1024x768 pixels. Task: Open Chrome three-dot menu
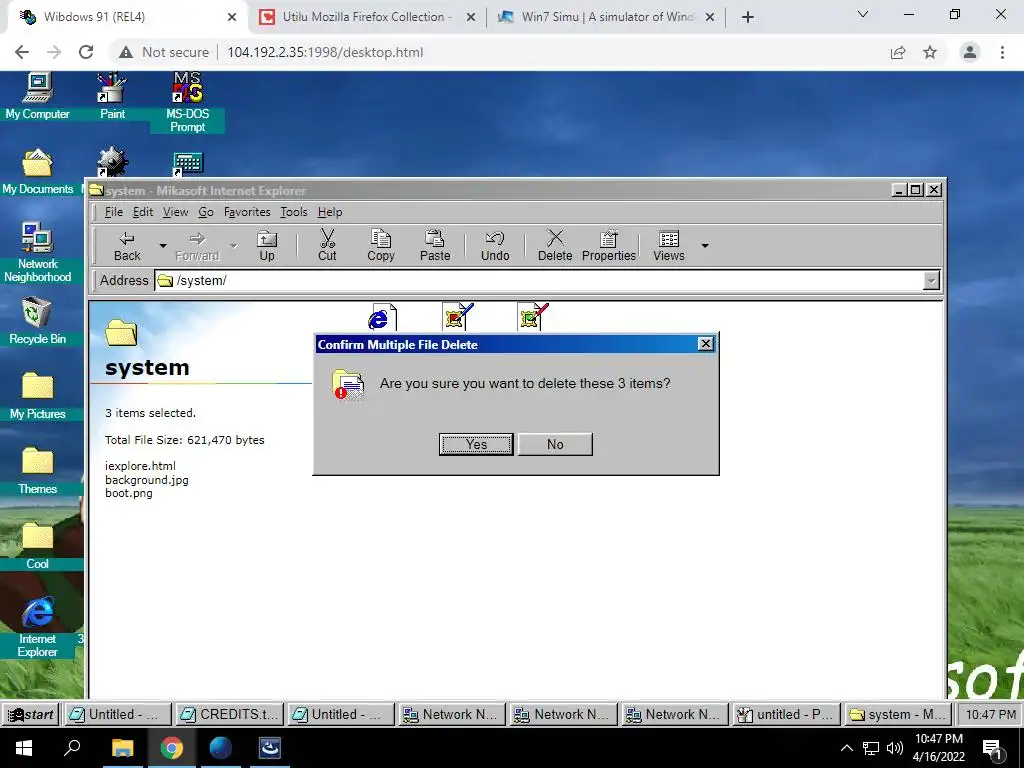click(1002, 52)
